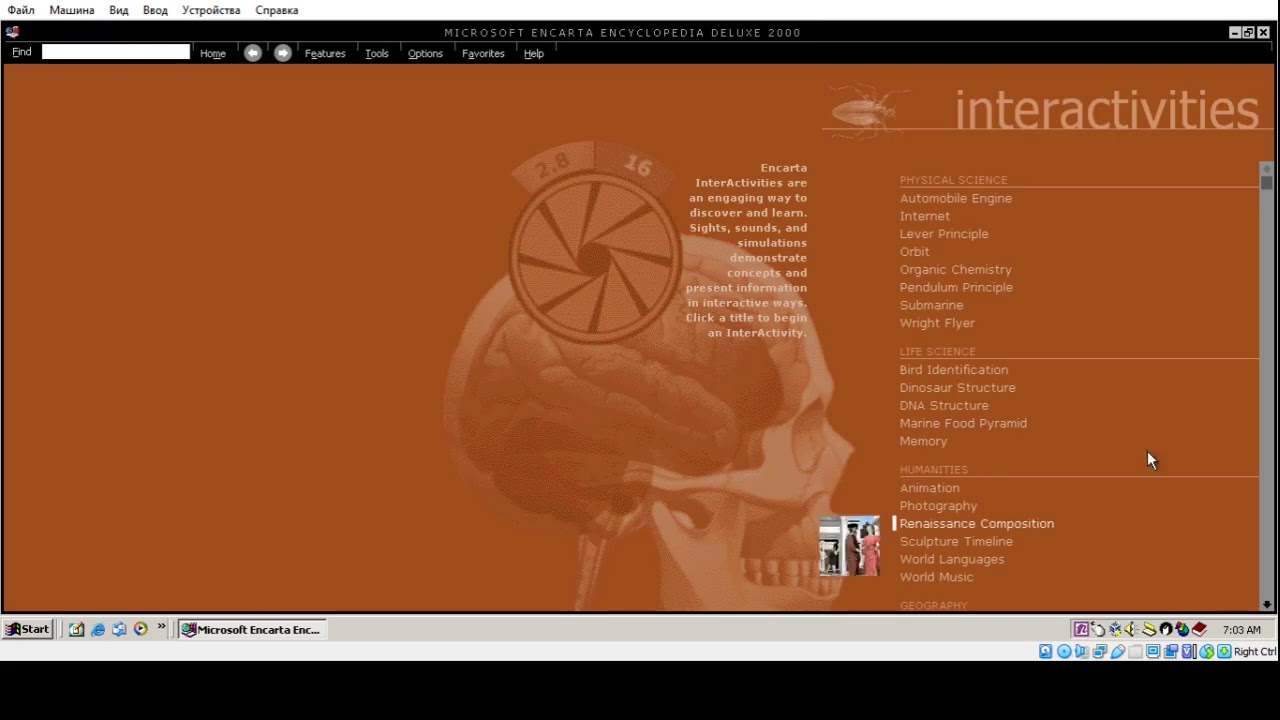Click the black penguin tray icon

click(1166, 629)
